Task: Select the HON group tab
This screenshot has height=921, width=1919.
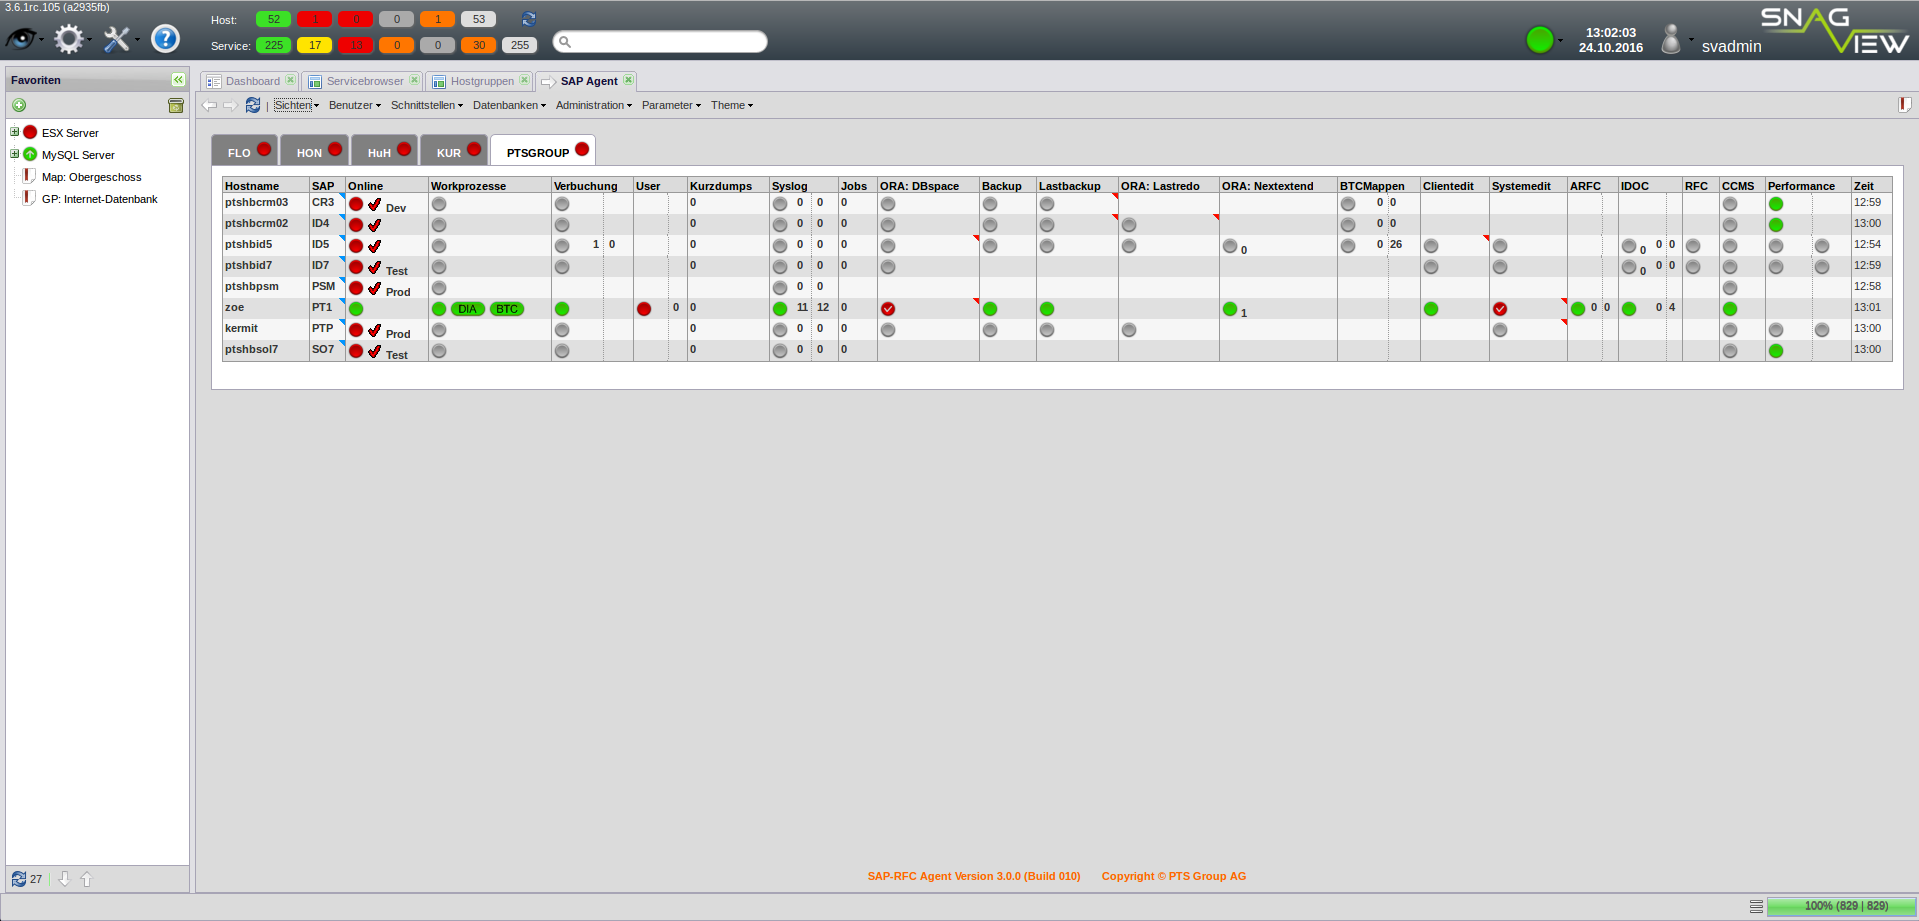Action: pos(314,151)
